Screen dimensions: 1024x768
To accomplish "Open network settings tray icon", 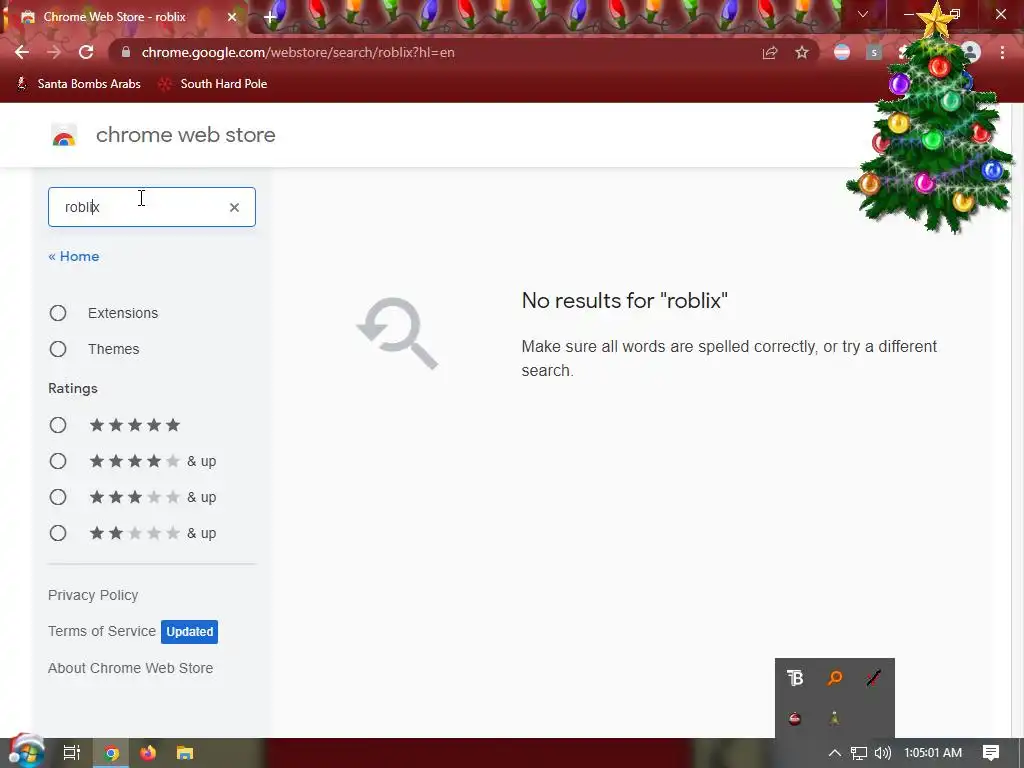I will point(859,753).
